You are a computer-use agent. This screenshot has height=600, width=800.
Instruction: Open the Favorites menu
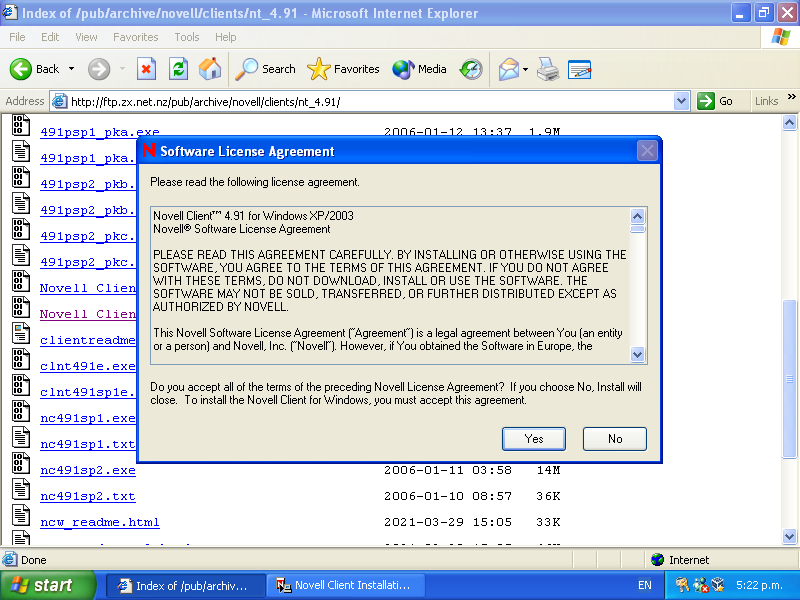pyautogui.click(x=136, y=37)
